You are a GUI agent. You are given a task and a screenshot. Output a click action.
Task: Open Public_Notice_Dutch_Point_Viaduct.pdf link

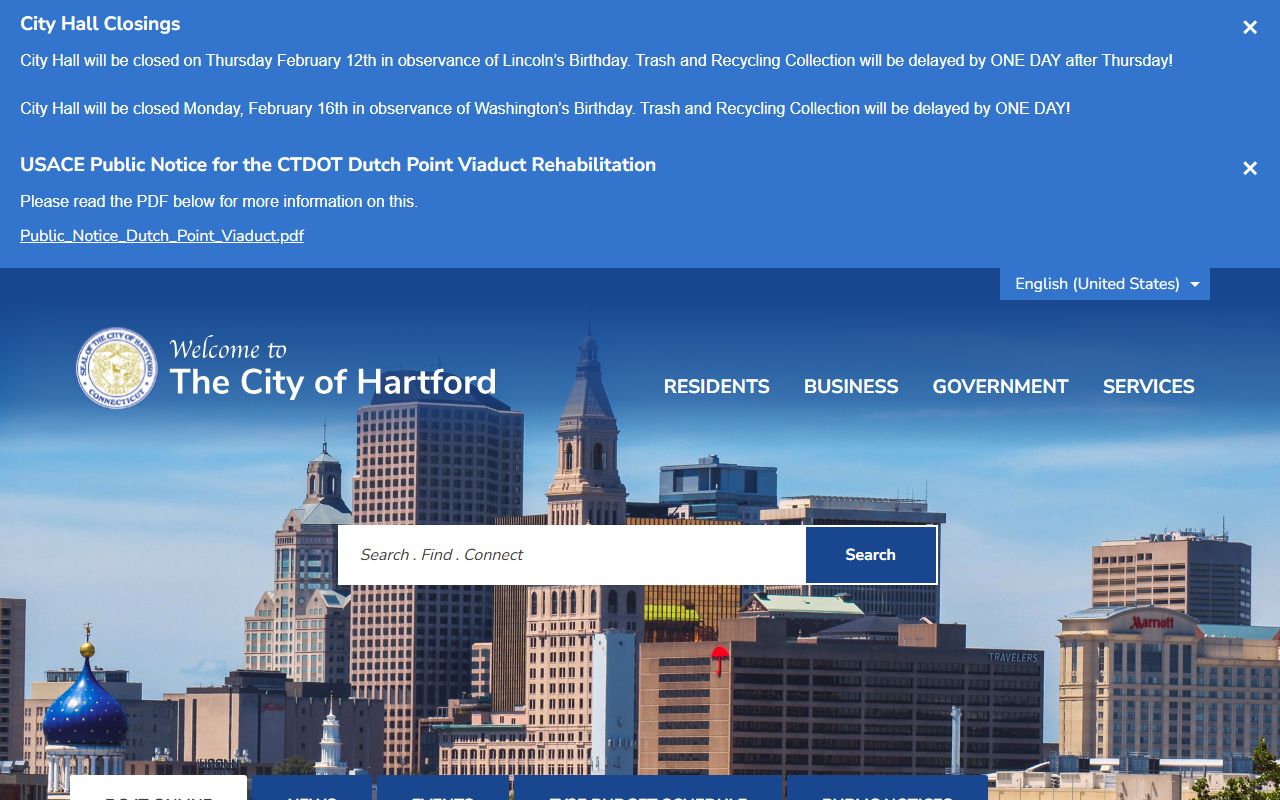tap(162, 236)
